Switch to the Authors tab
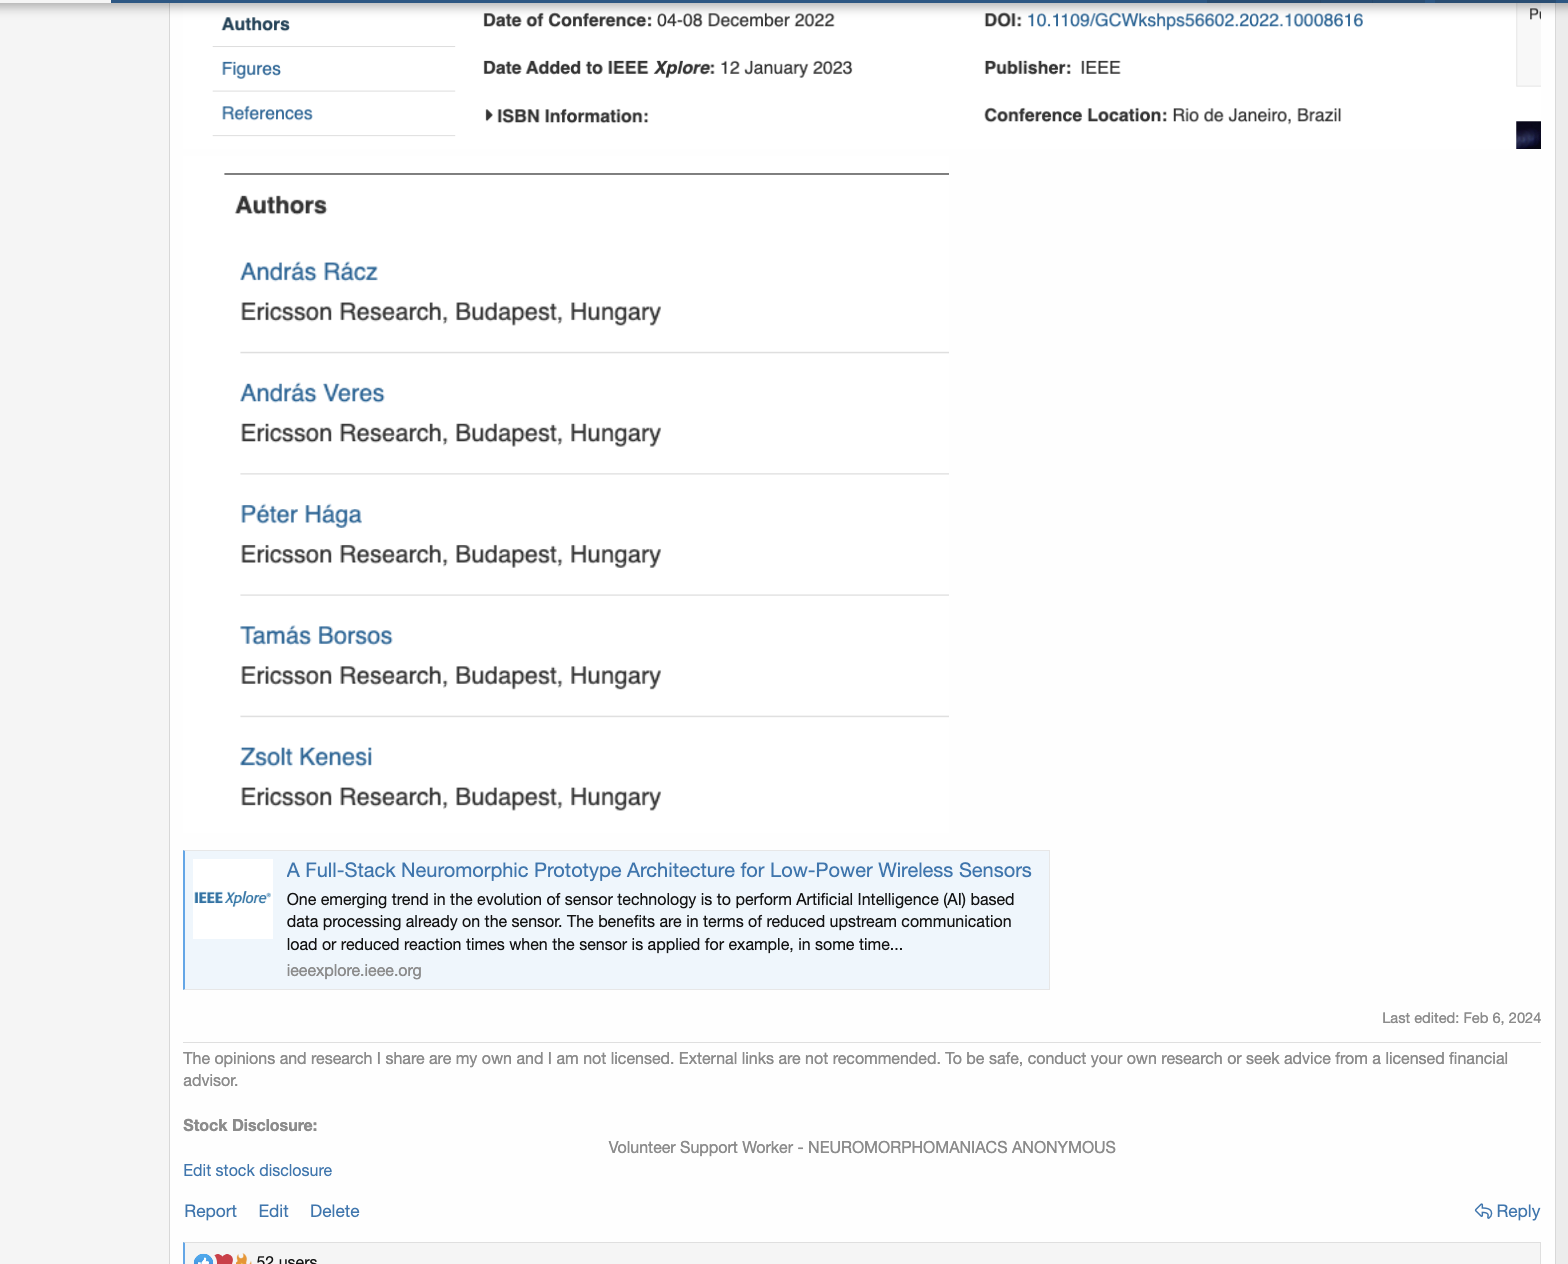Screen dimensions: 1568x1264 [255, 24]
